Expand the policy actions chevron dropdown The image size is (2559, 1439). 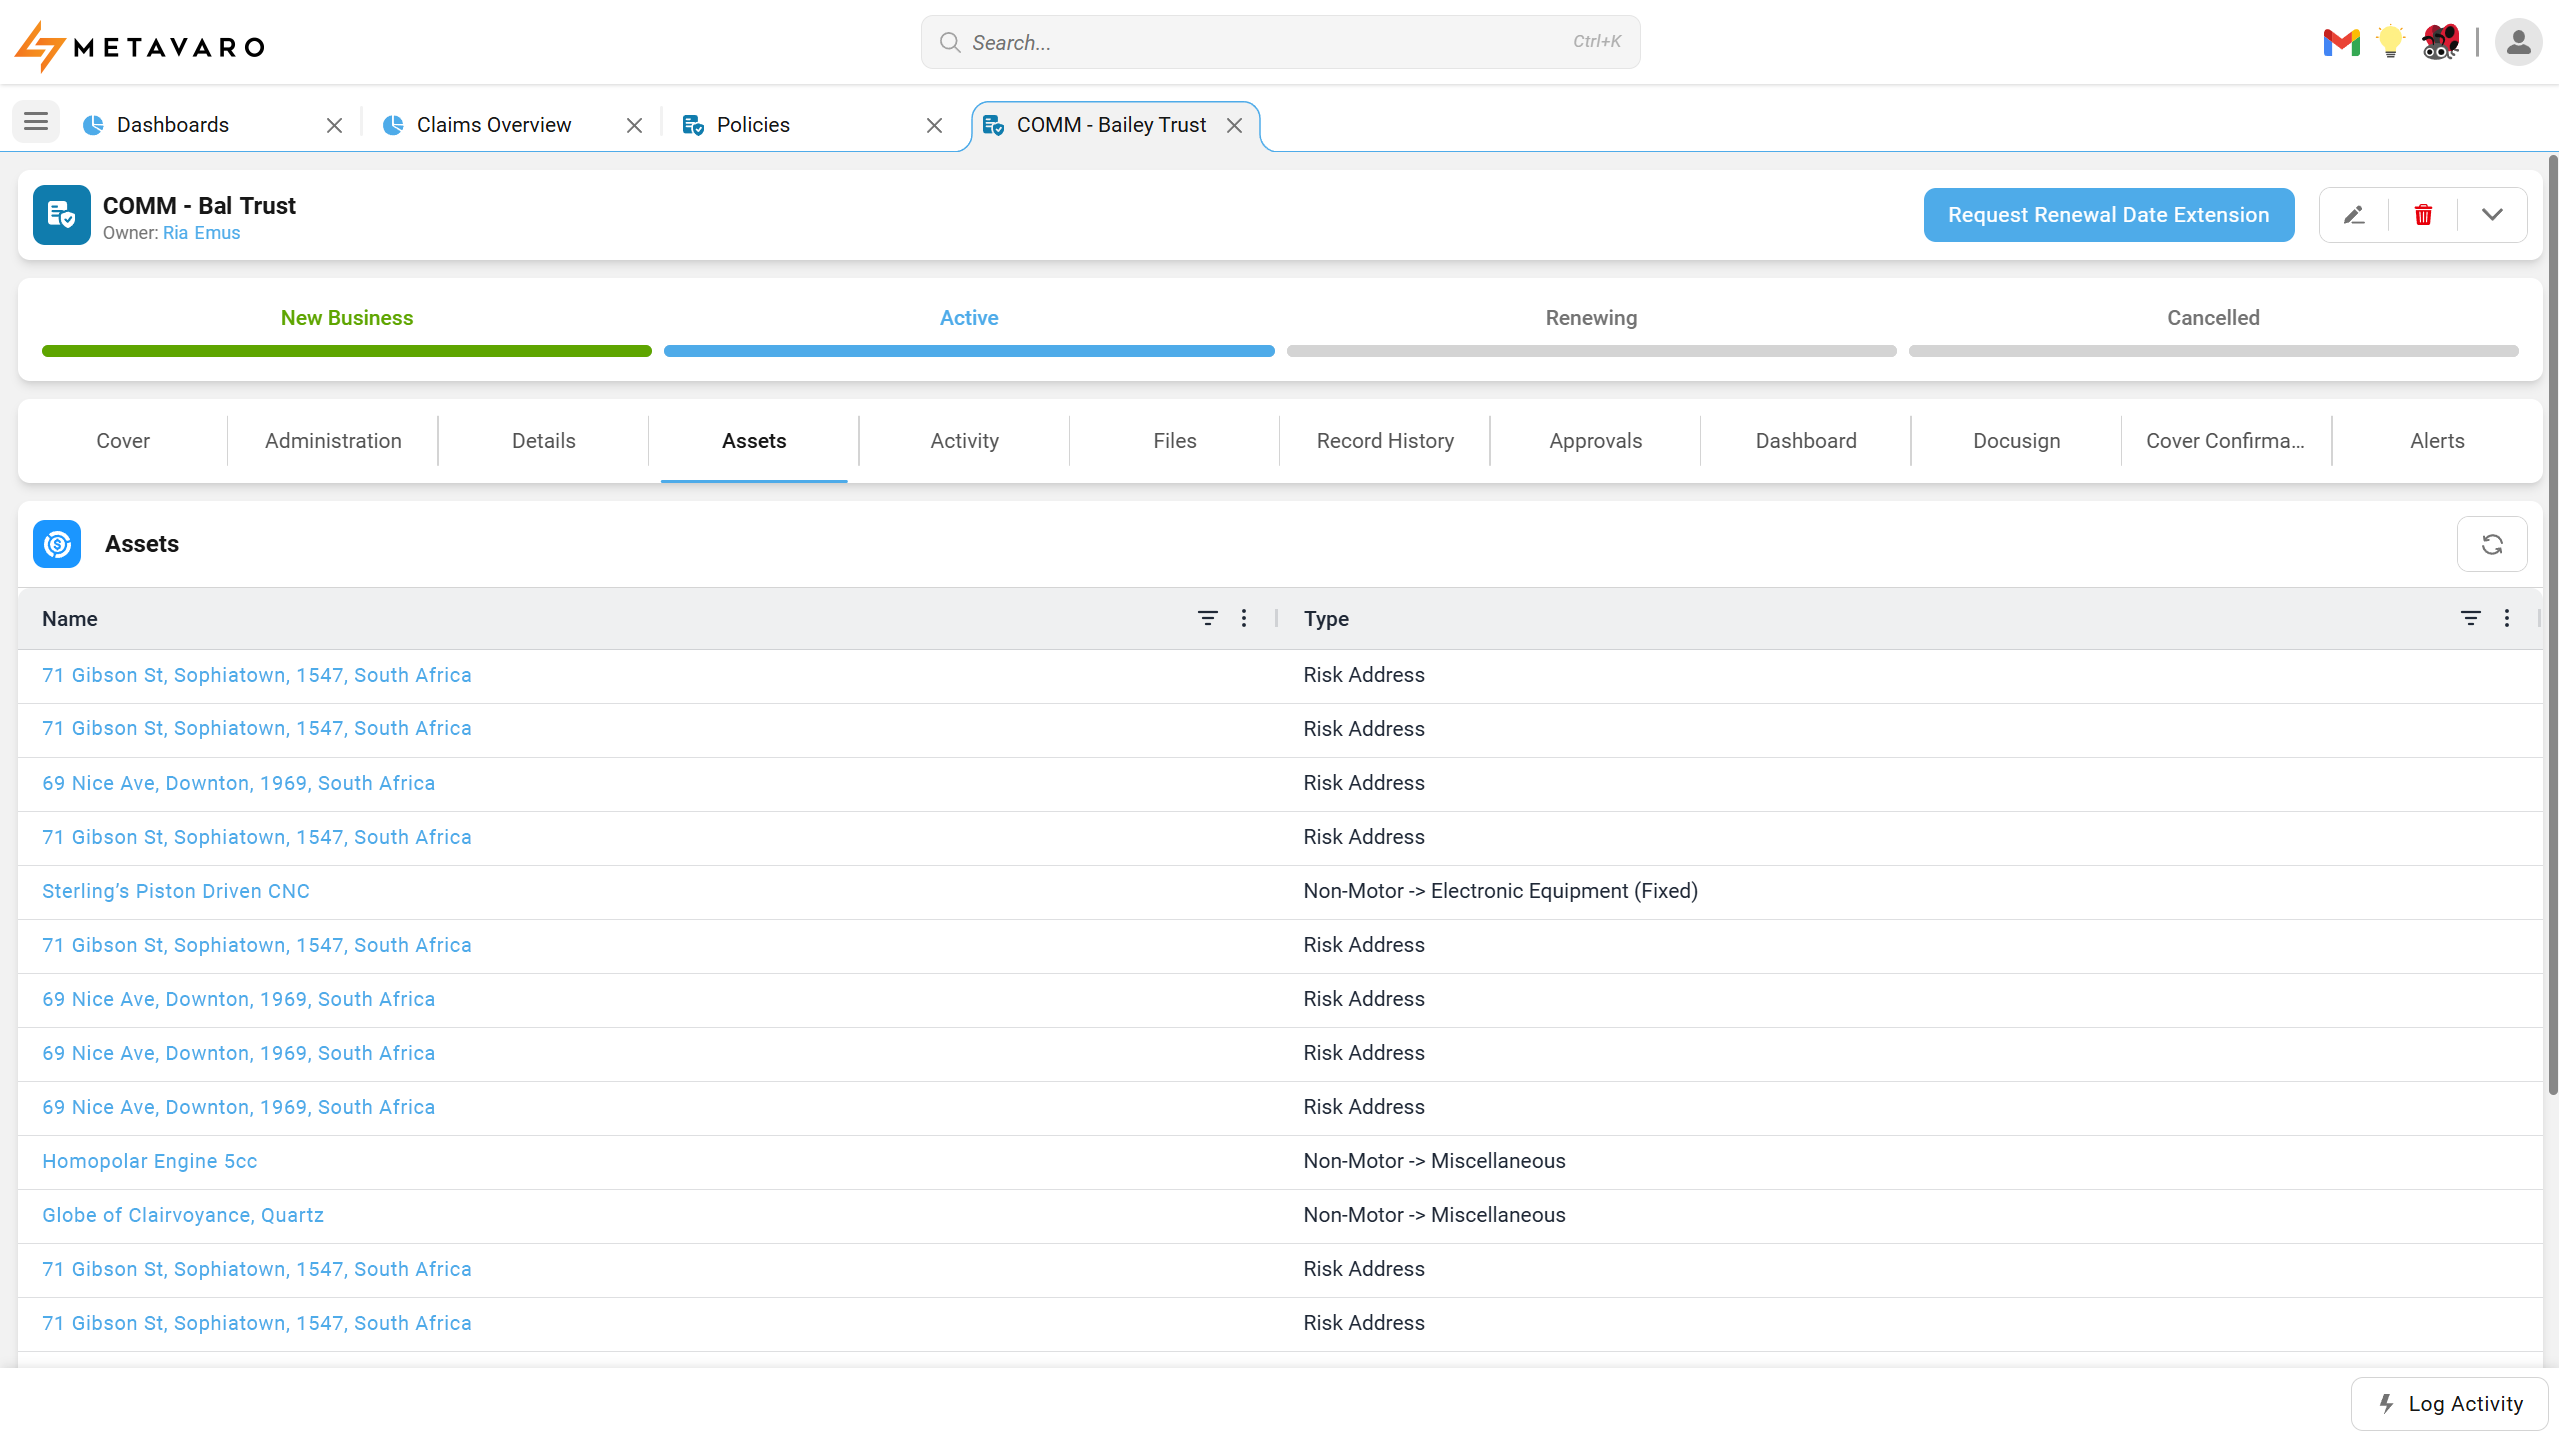tap(2492, 215)
